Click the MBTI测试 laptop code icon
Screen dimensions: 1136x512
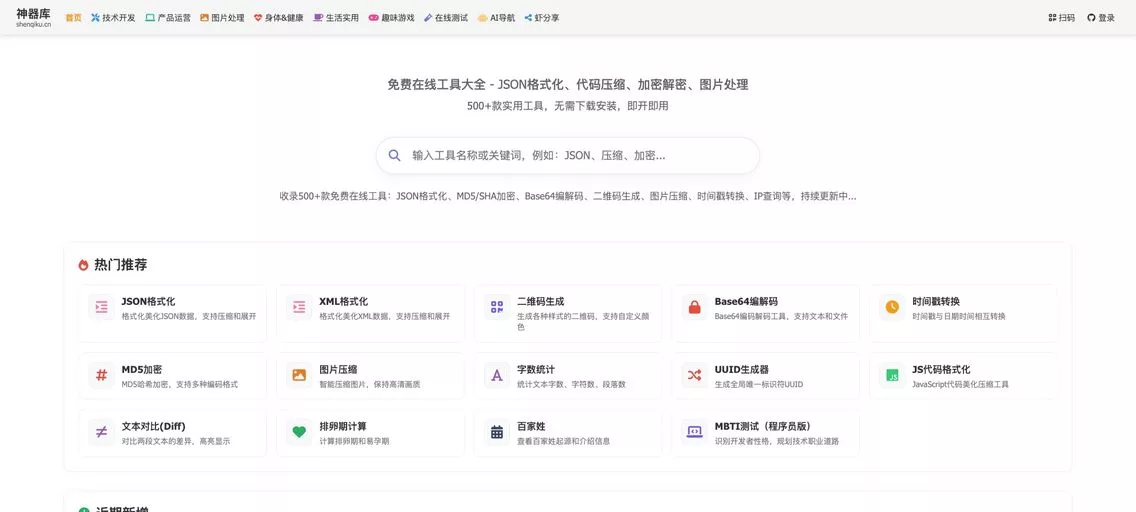pos(695,432)
